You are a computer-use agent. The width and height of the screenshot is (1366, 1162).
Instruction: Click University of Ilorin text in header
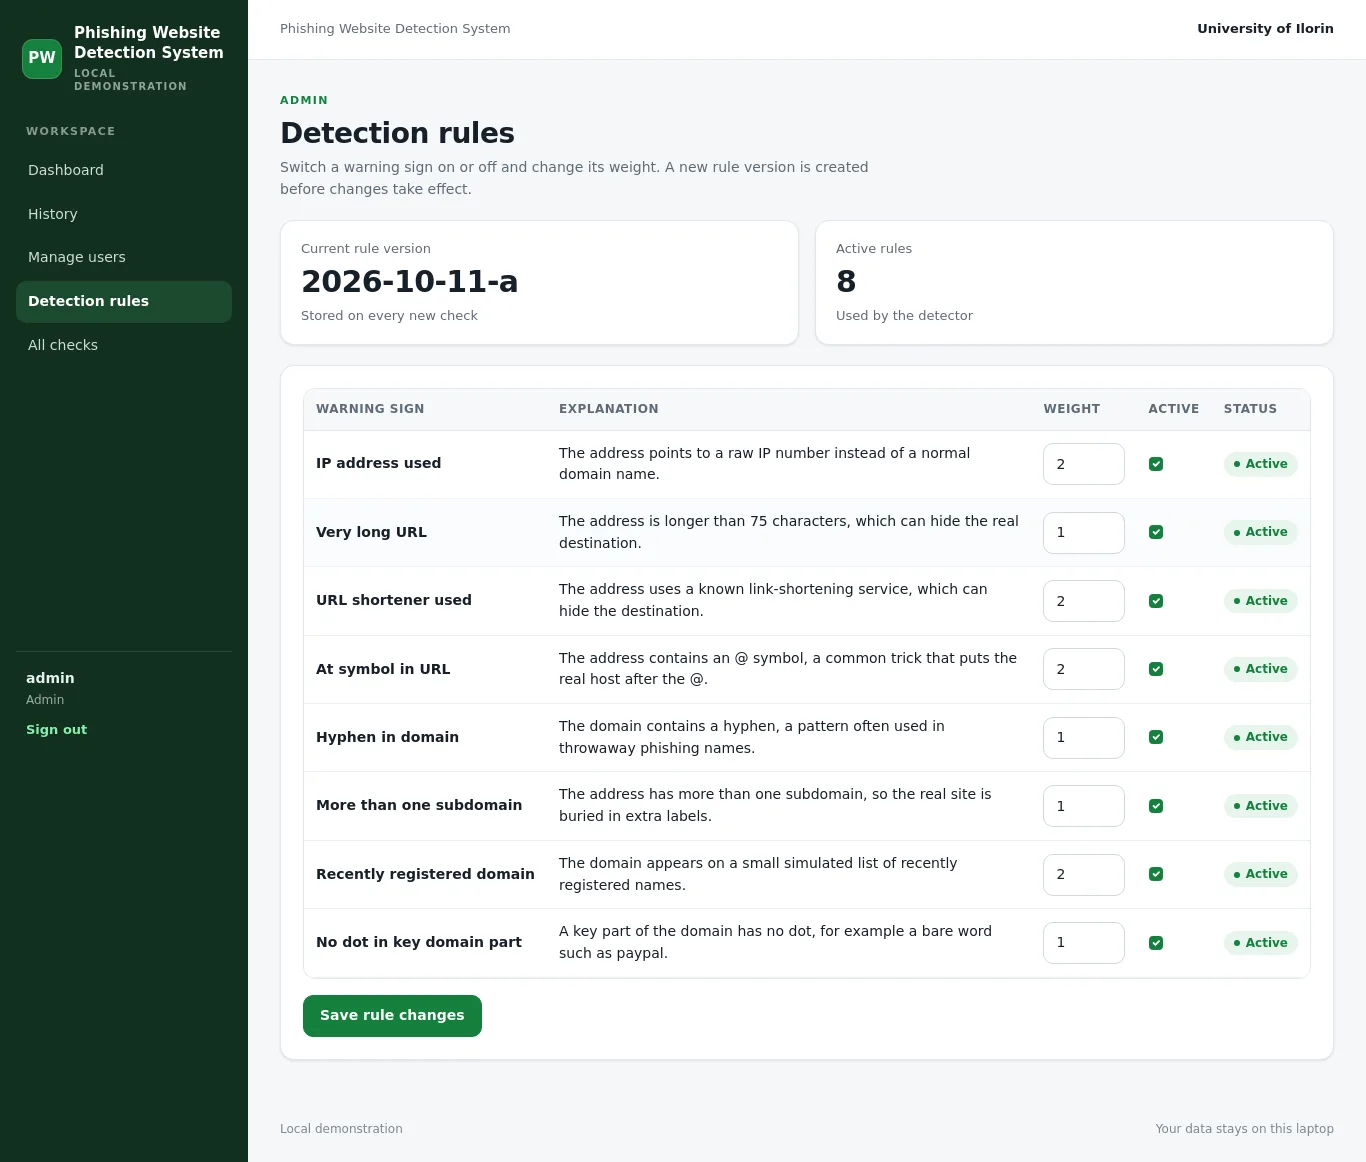pos(1265,29)
